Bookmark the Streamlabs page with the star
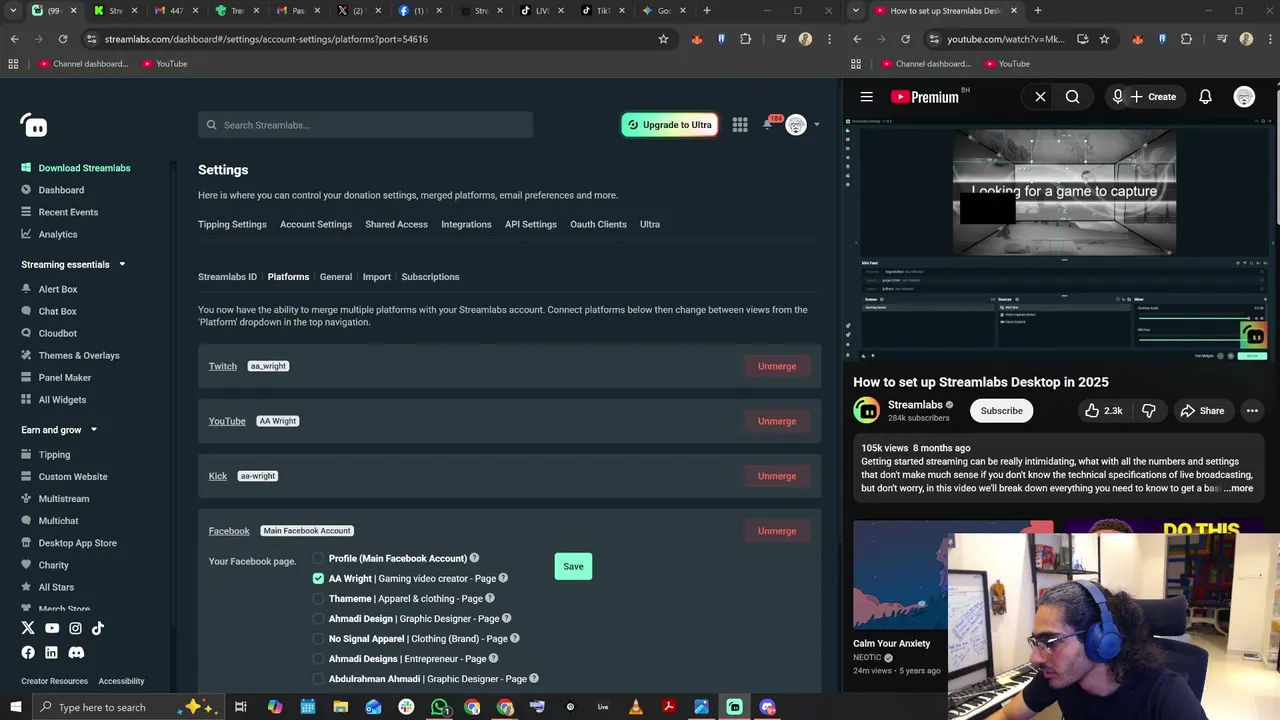The image size is (1280, 720). [x=663, y=39]
